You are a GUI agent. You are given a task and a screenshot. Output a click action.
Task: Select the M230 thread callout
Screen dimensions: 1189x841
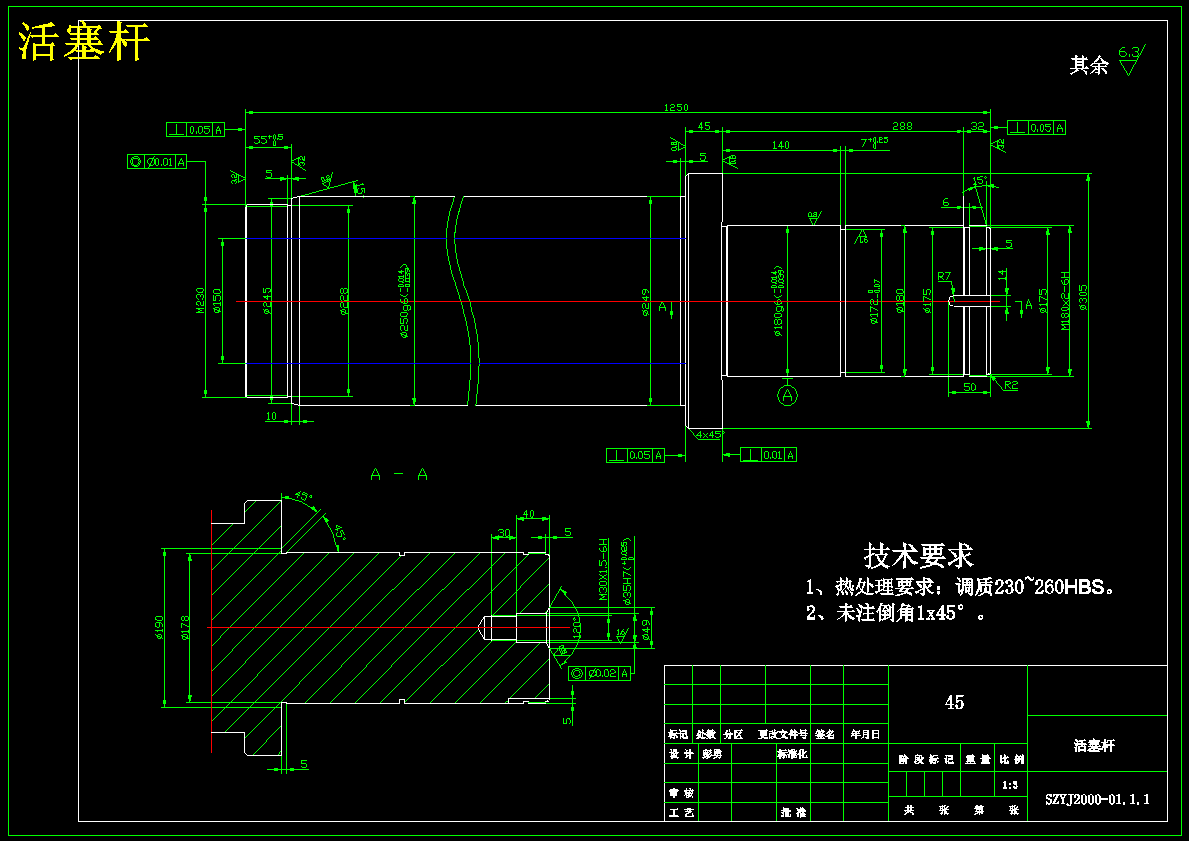[200, 300]
